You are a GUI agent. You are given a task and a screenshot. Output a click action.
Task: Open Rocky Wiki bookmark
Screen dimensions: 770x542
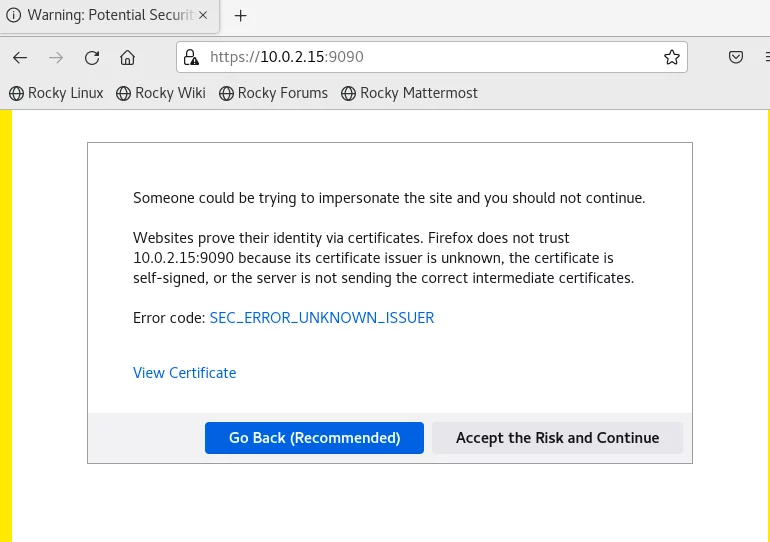161,93
